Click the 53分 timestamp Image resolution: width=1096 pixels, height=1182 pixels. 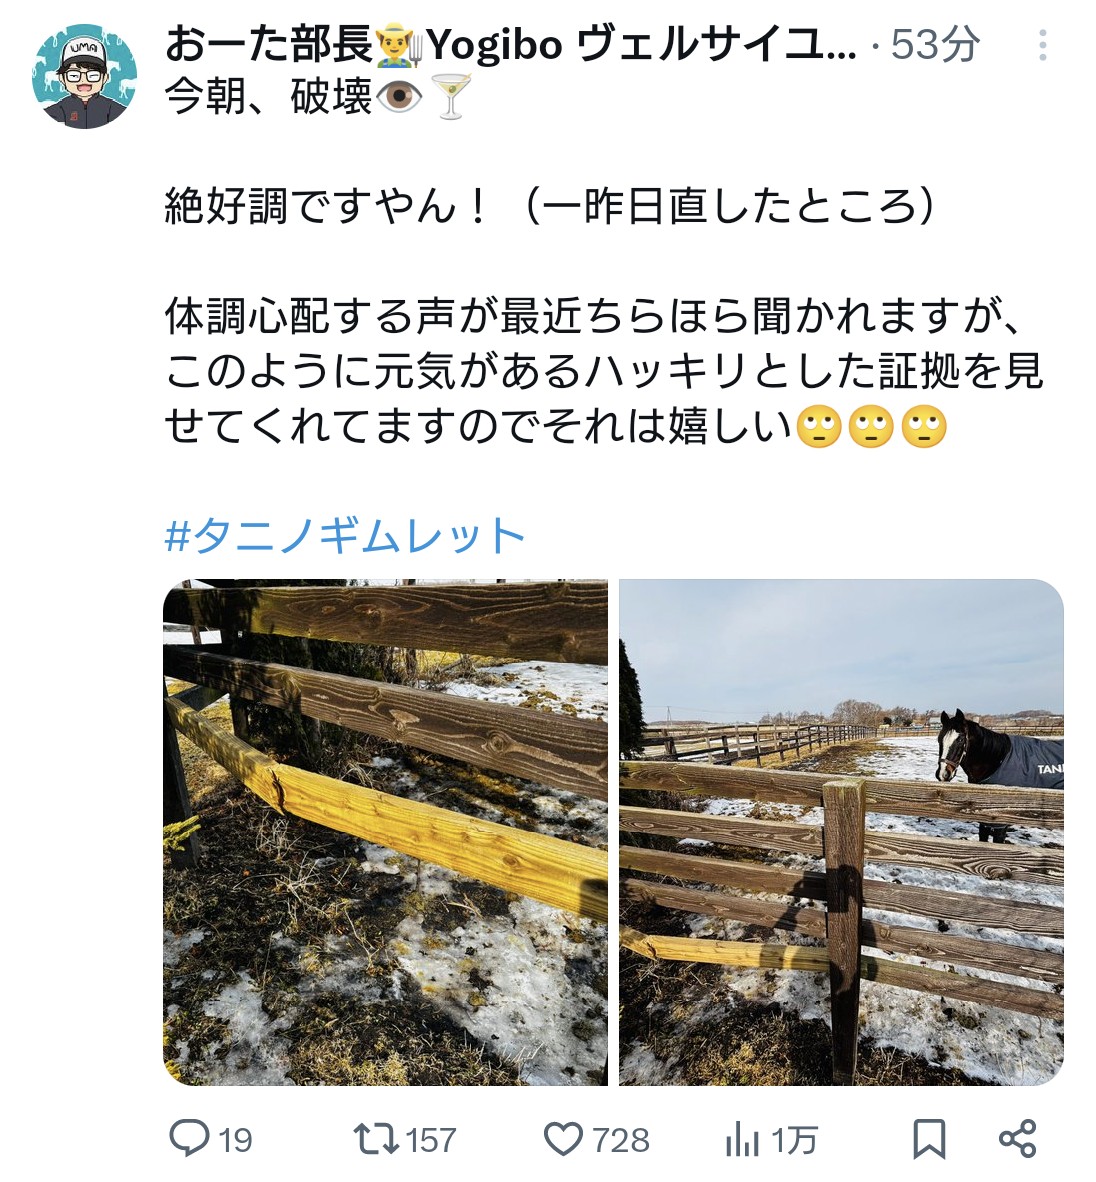[x=935, y=44]
